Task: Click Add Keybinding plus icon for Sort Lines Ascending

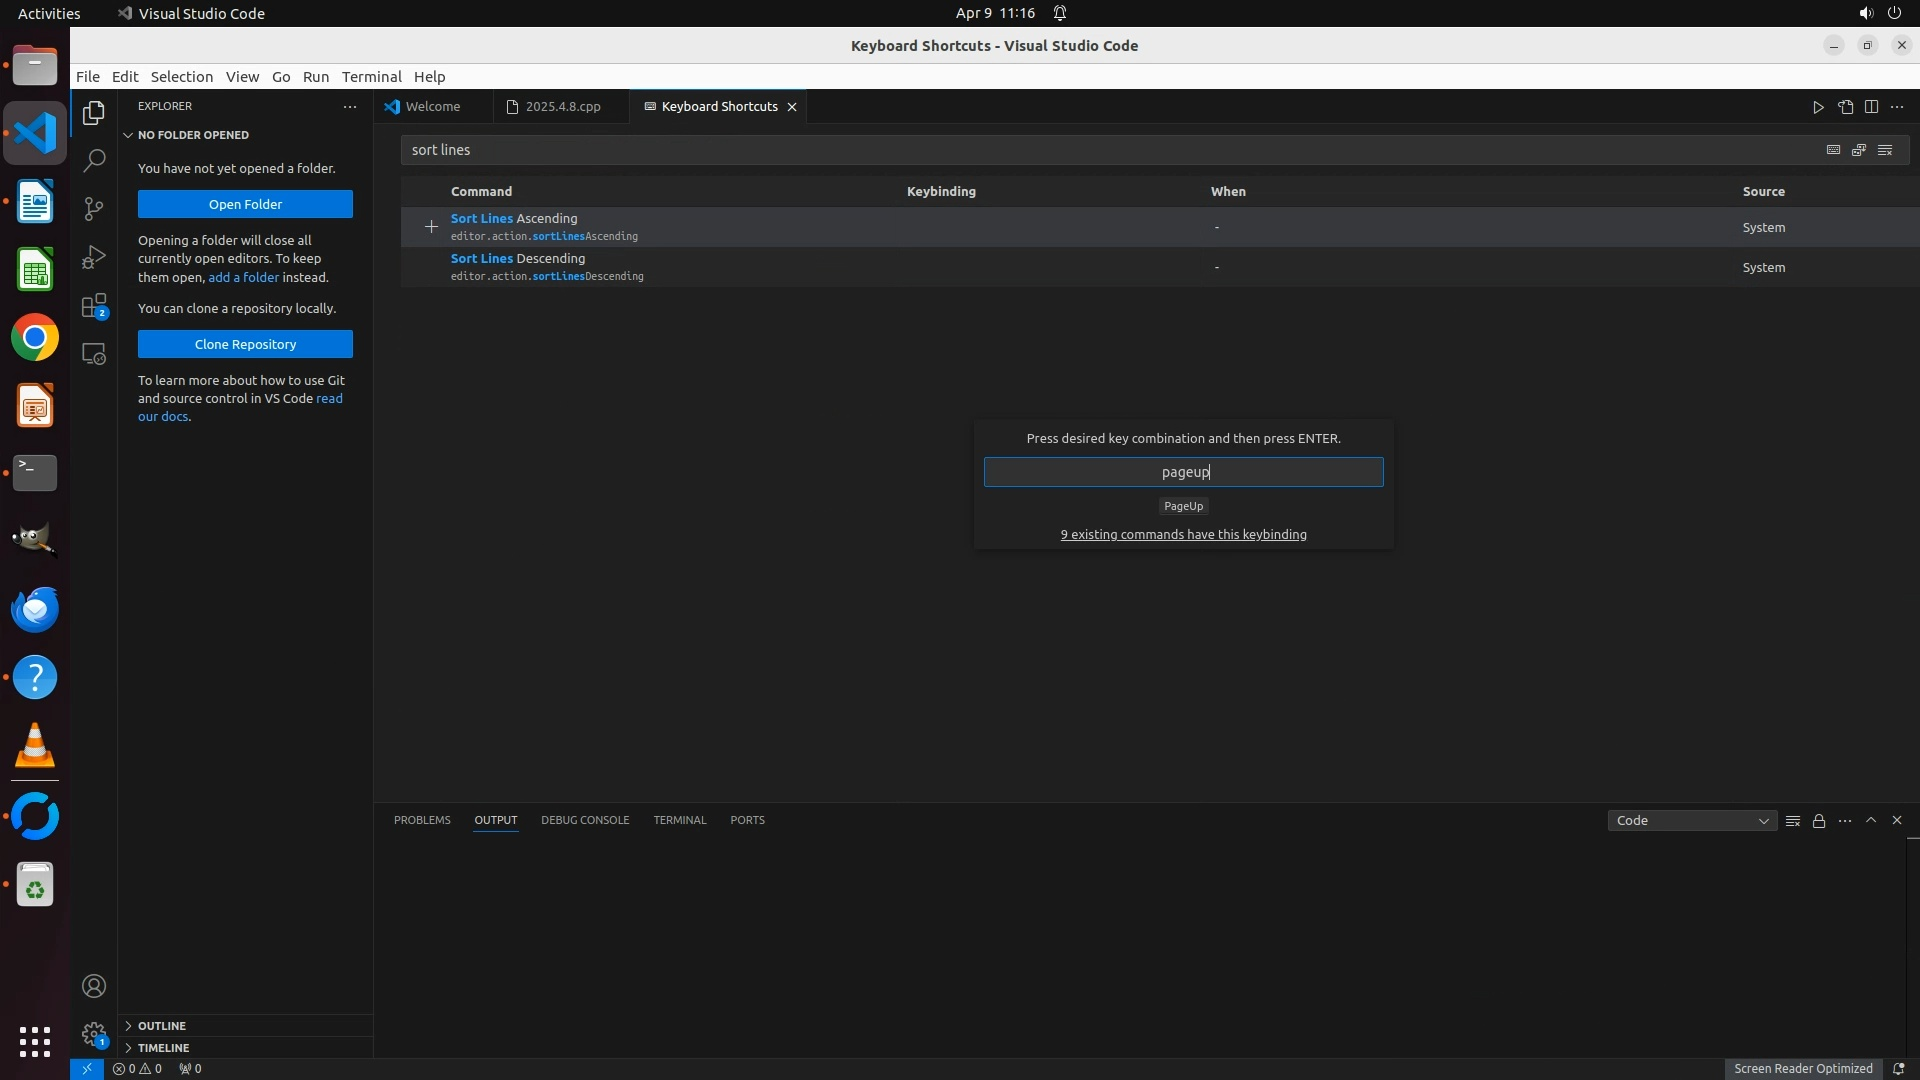Action: click(x=431, y=227)
